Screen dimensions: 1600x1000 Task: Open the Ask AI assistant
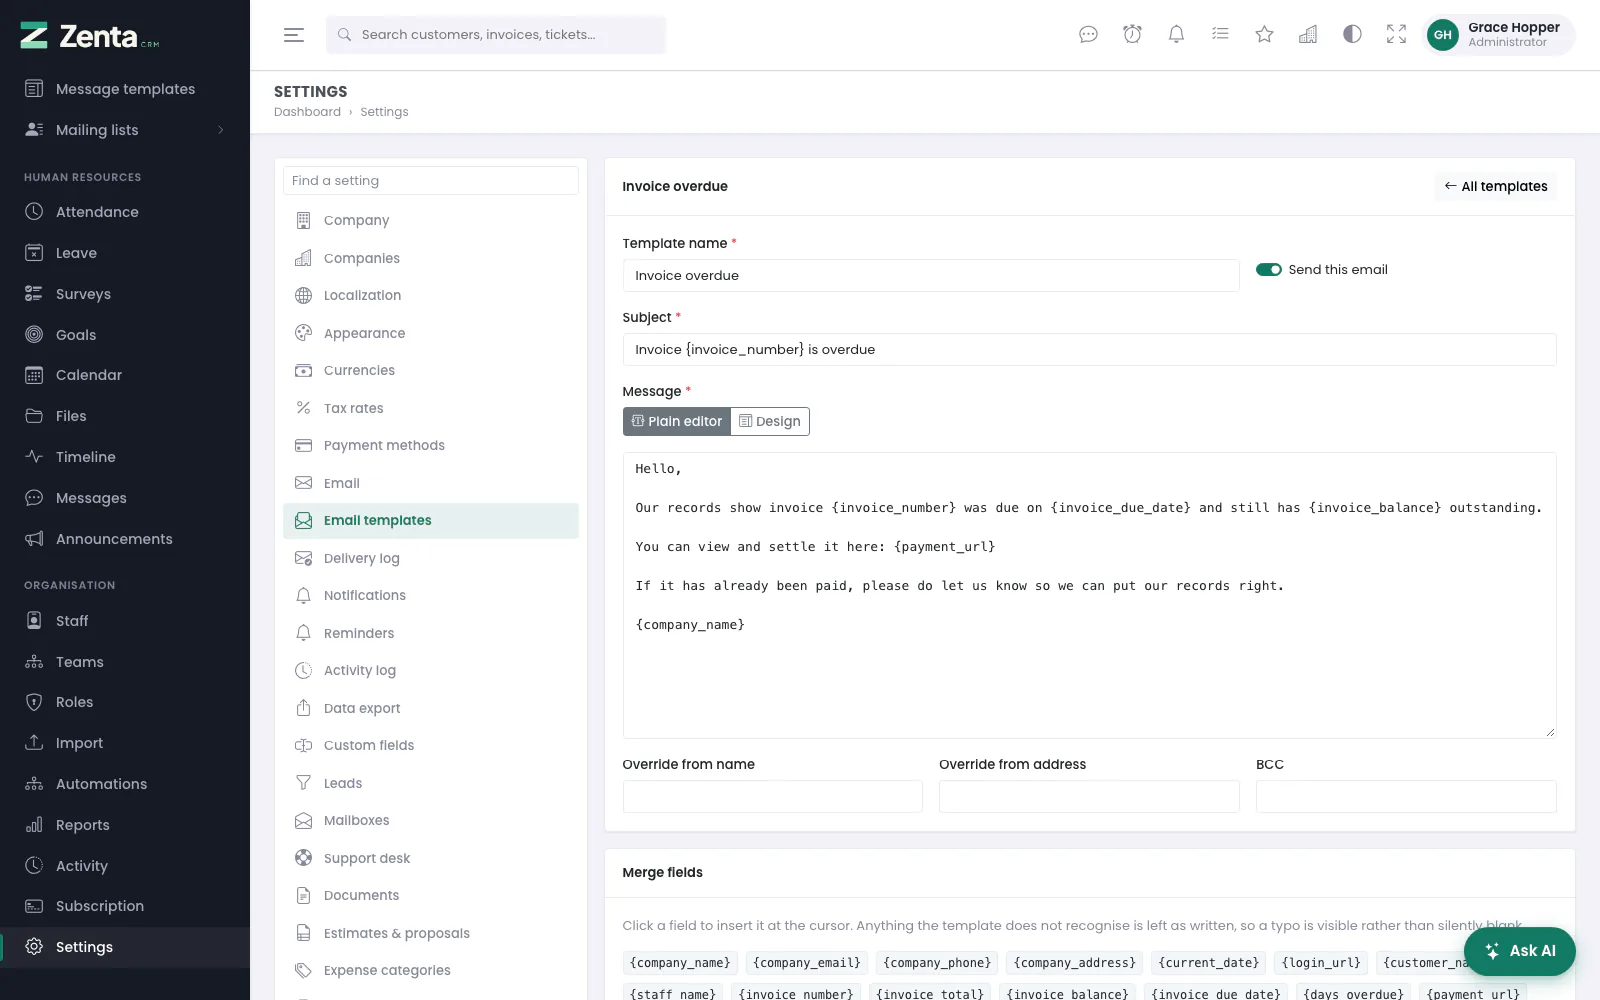point(1520,951)
